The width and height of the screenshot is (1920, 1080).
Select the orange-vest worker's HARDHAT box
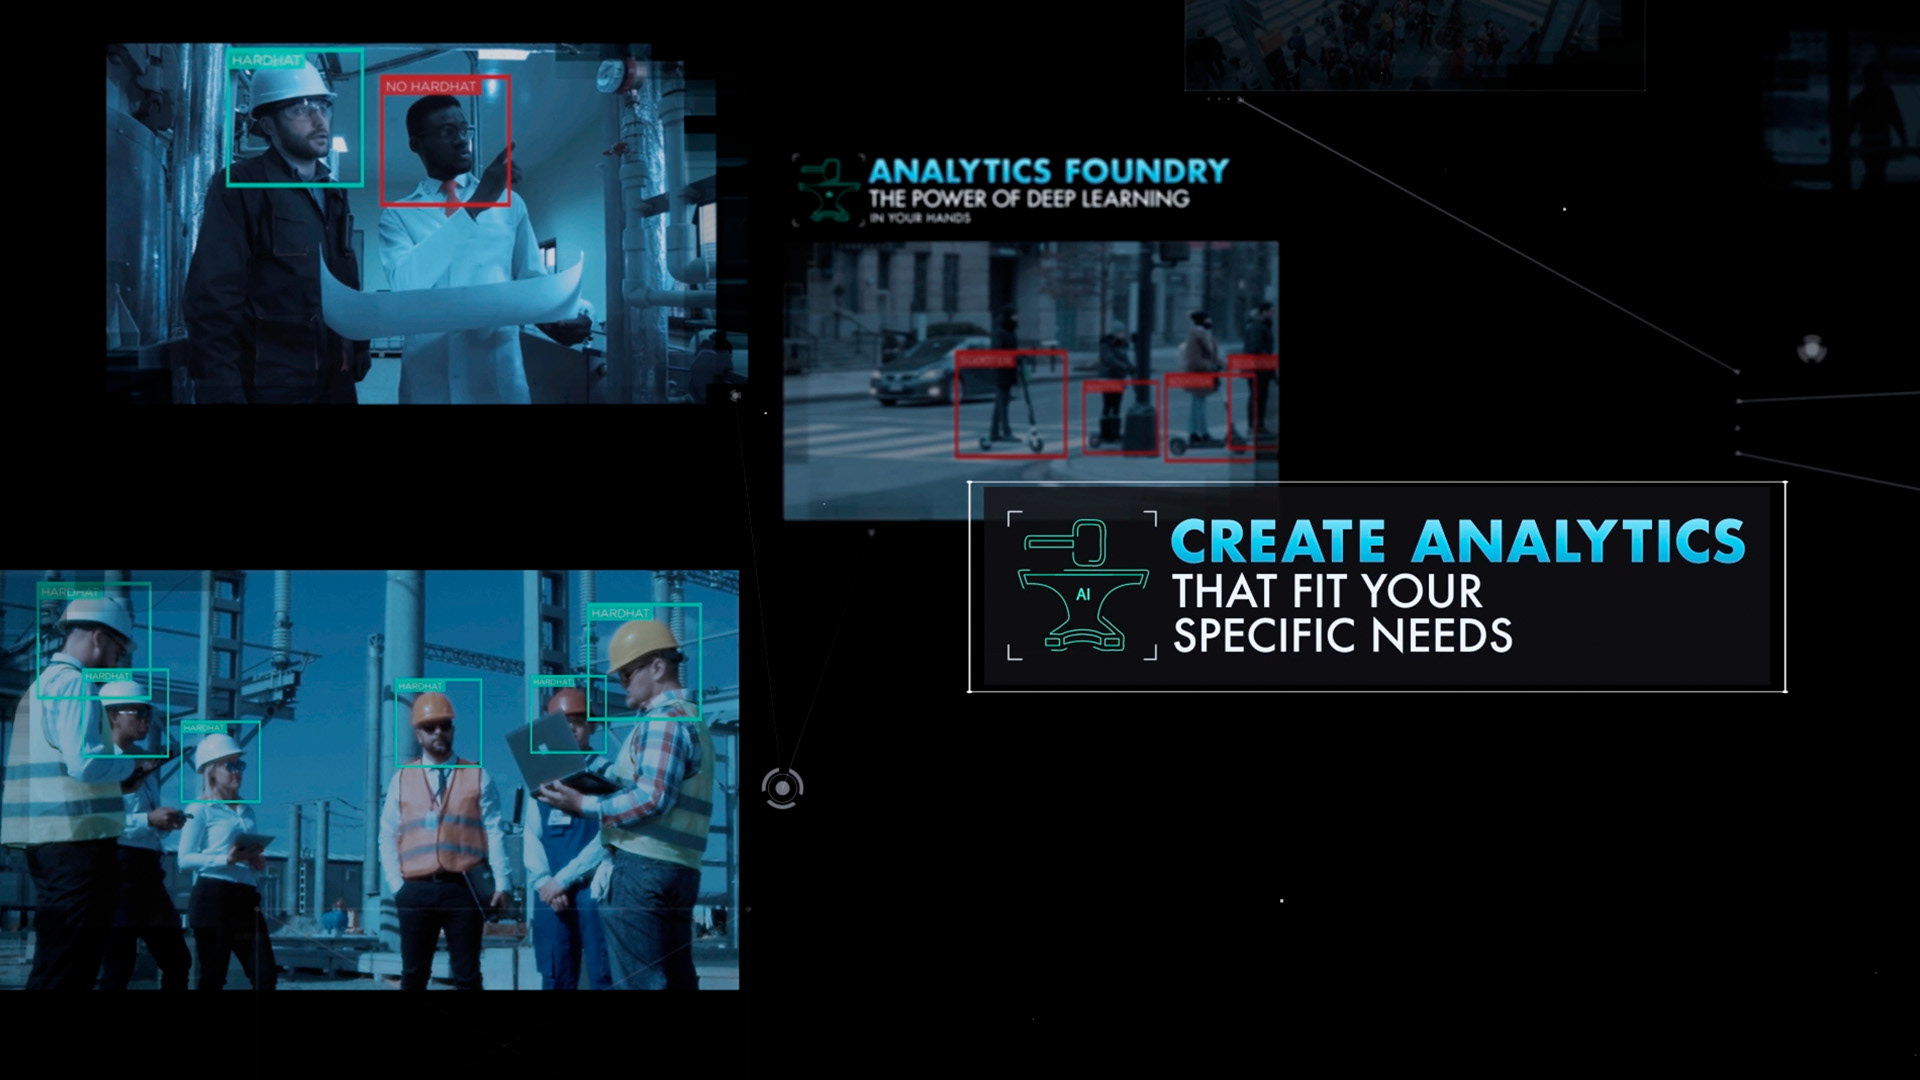[438, 722]
